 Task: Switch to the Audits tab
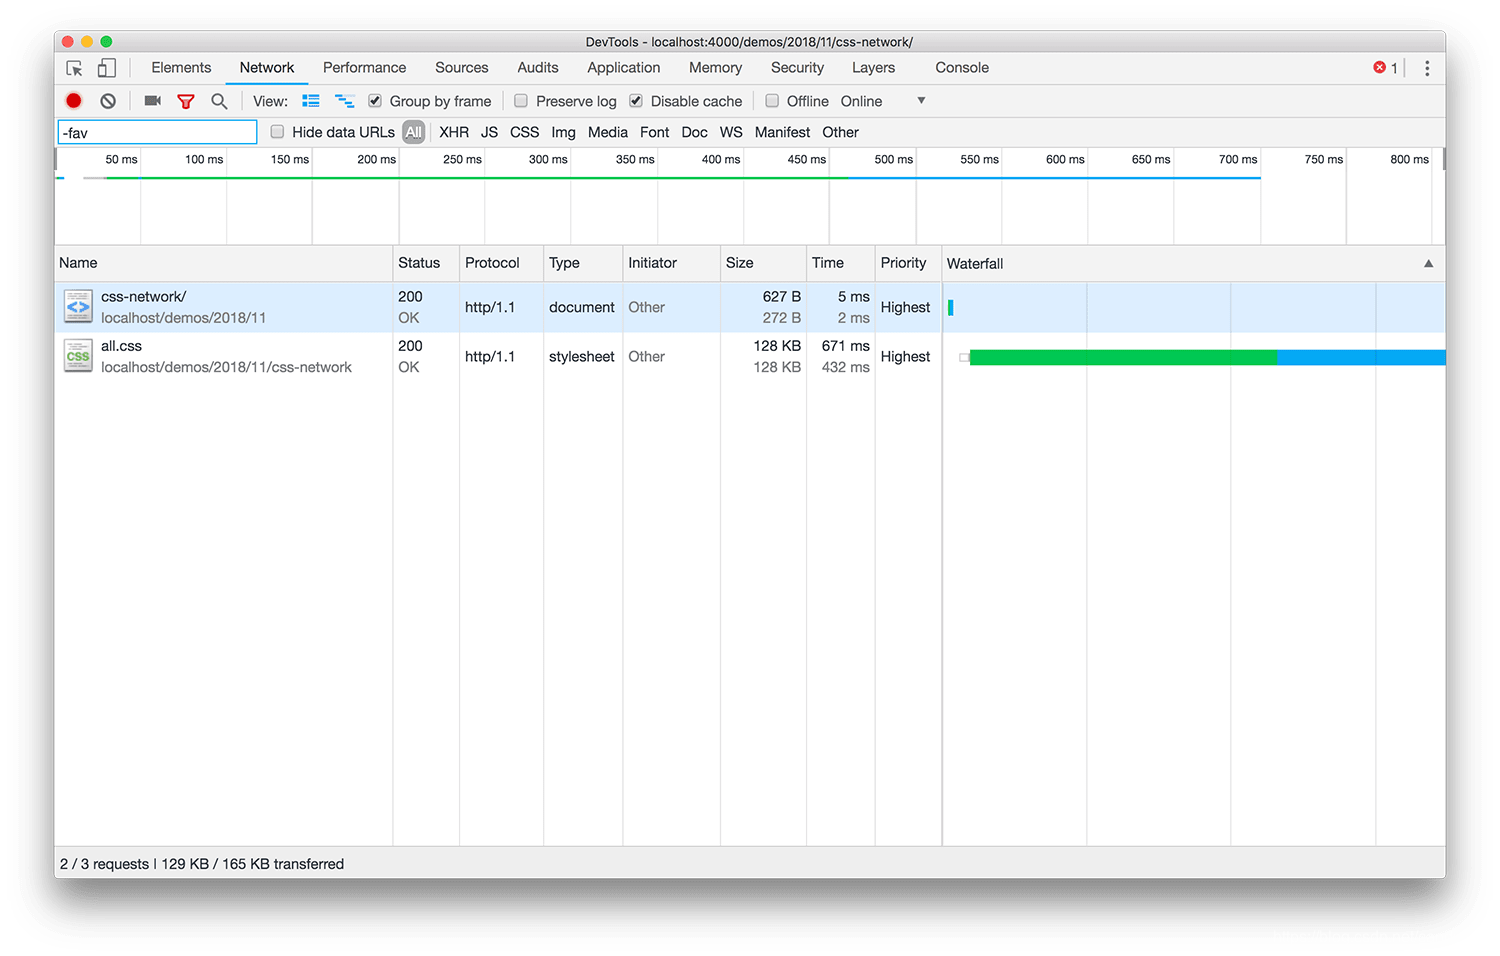coord(538,68)
